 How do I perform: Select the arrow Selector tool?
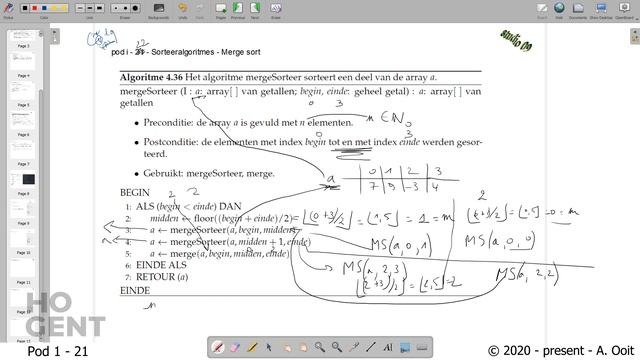point(269,347)
